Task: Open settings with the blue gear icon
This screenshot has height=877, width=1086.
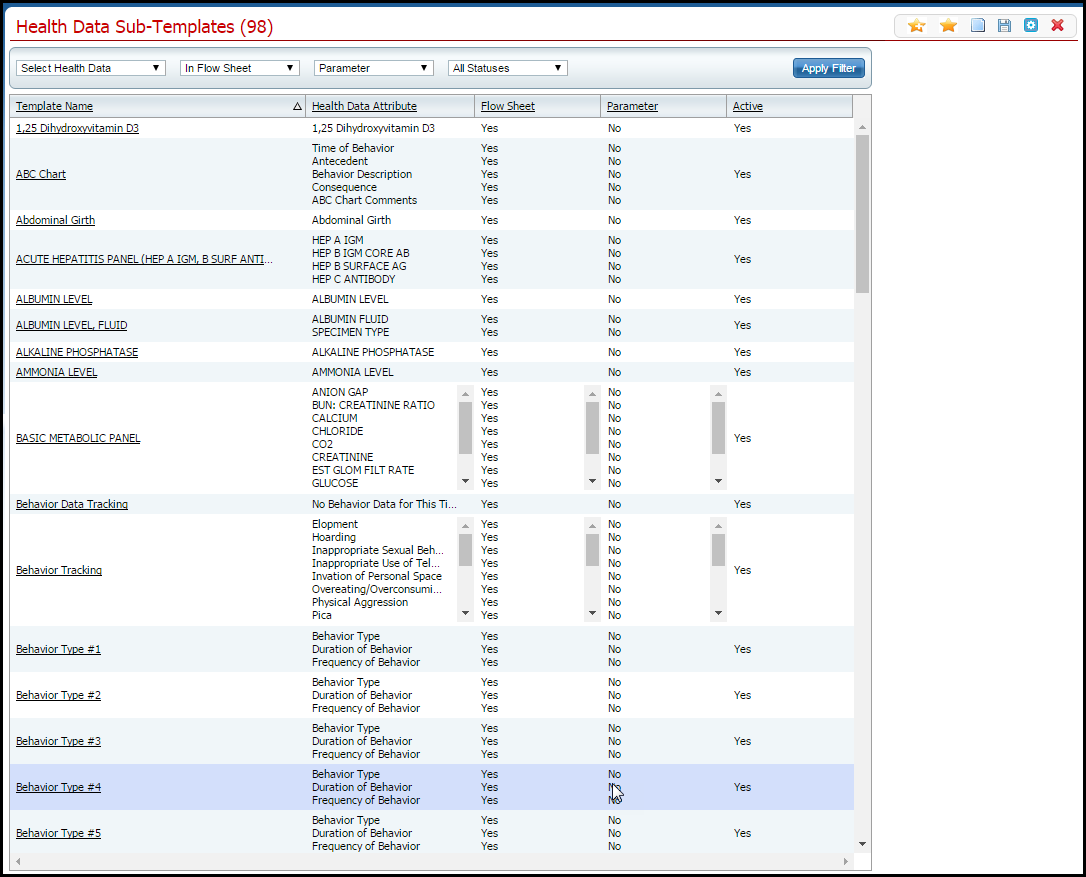Action: 1031,26
